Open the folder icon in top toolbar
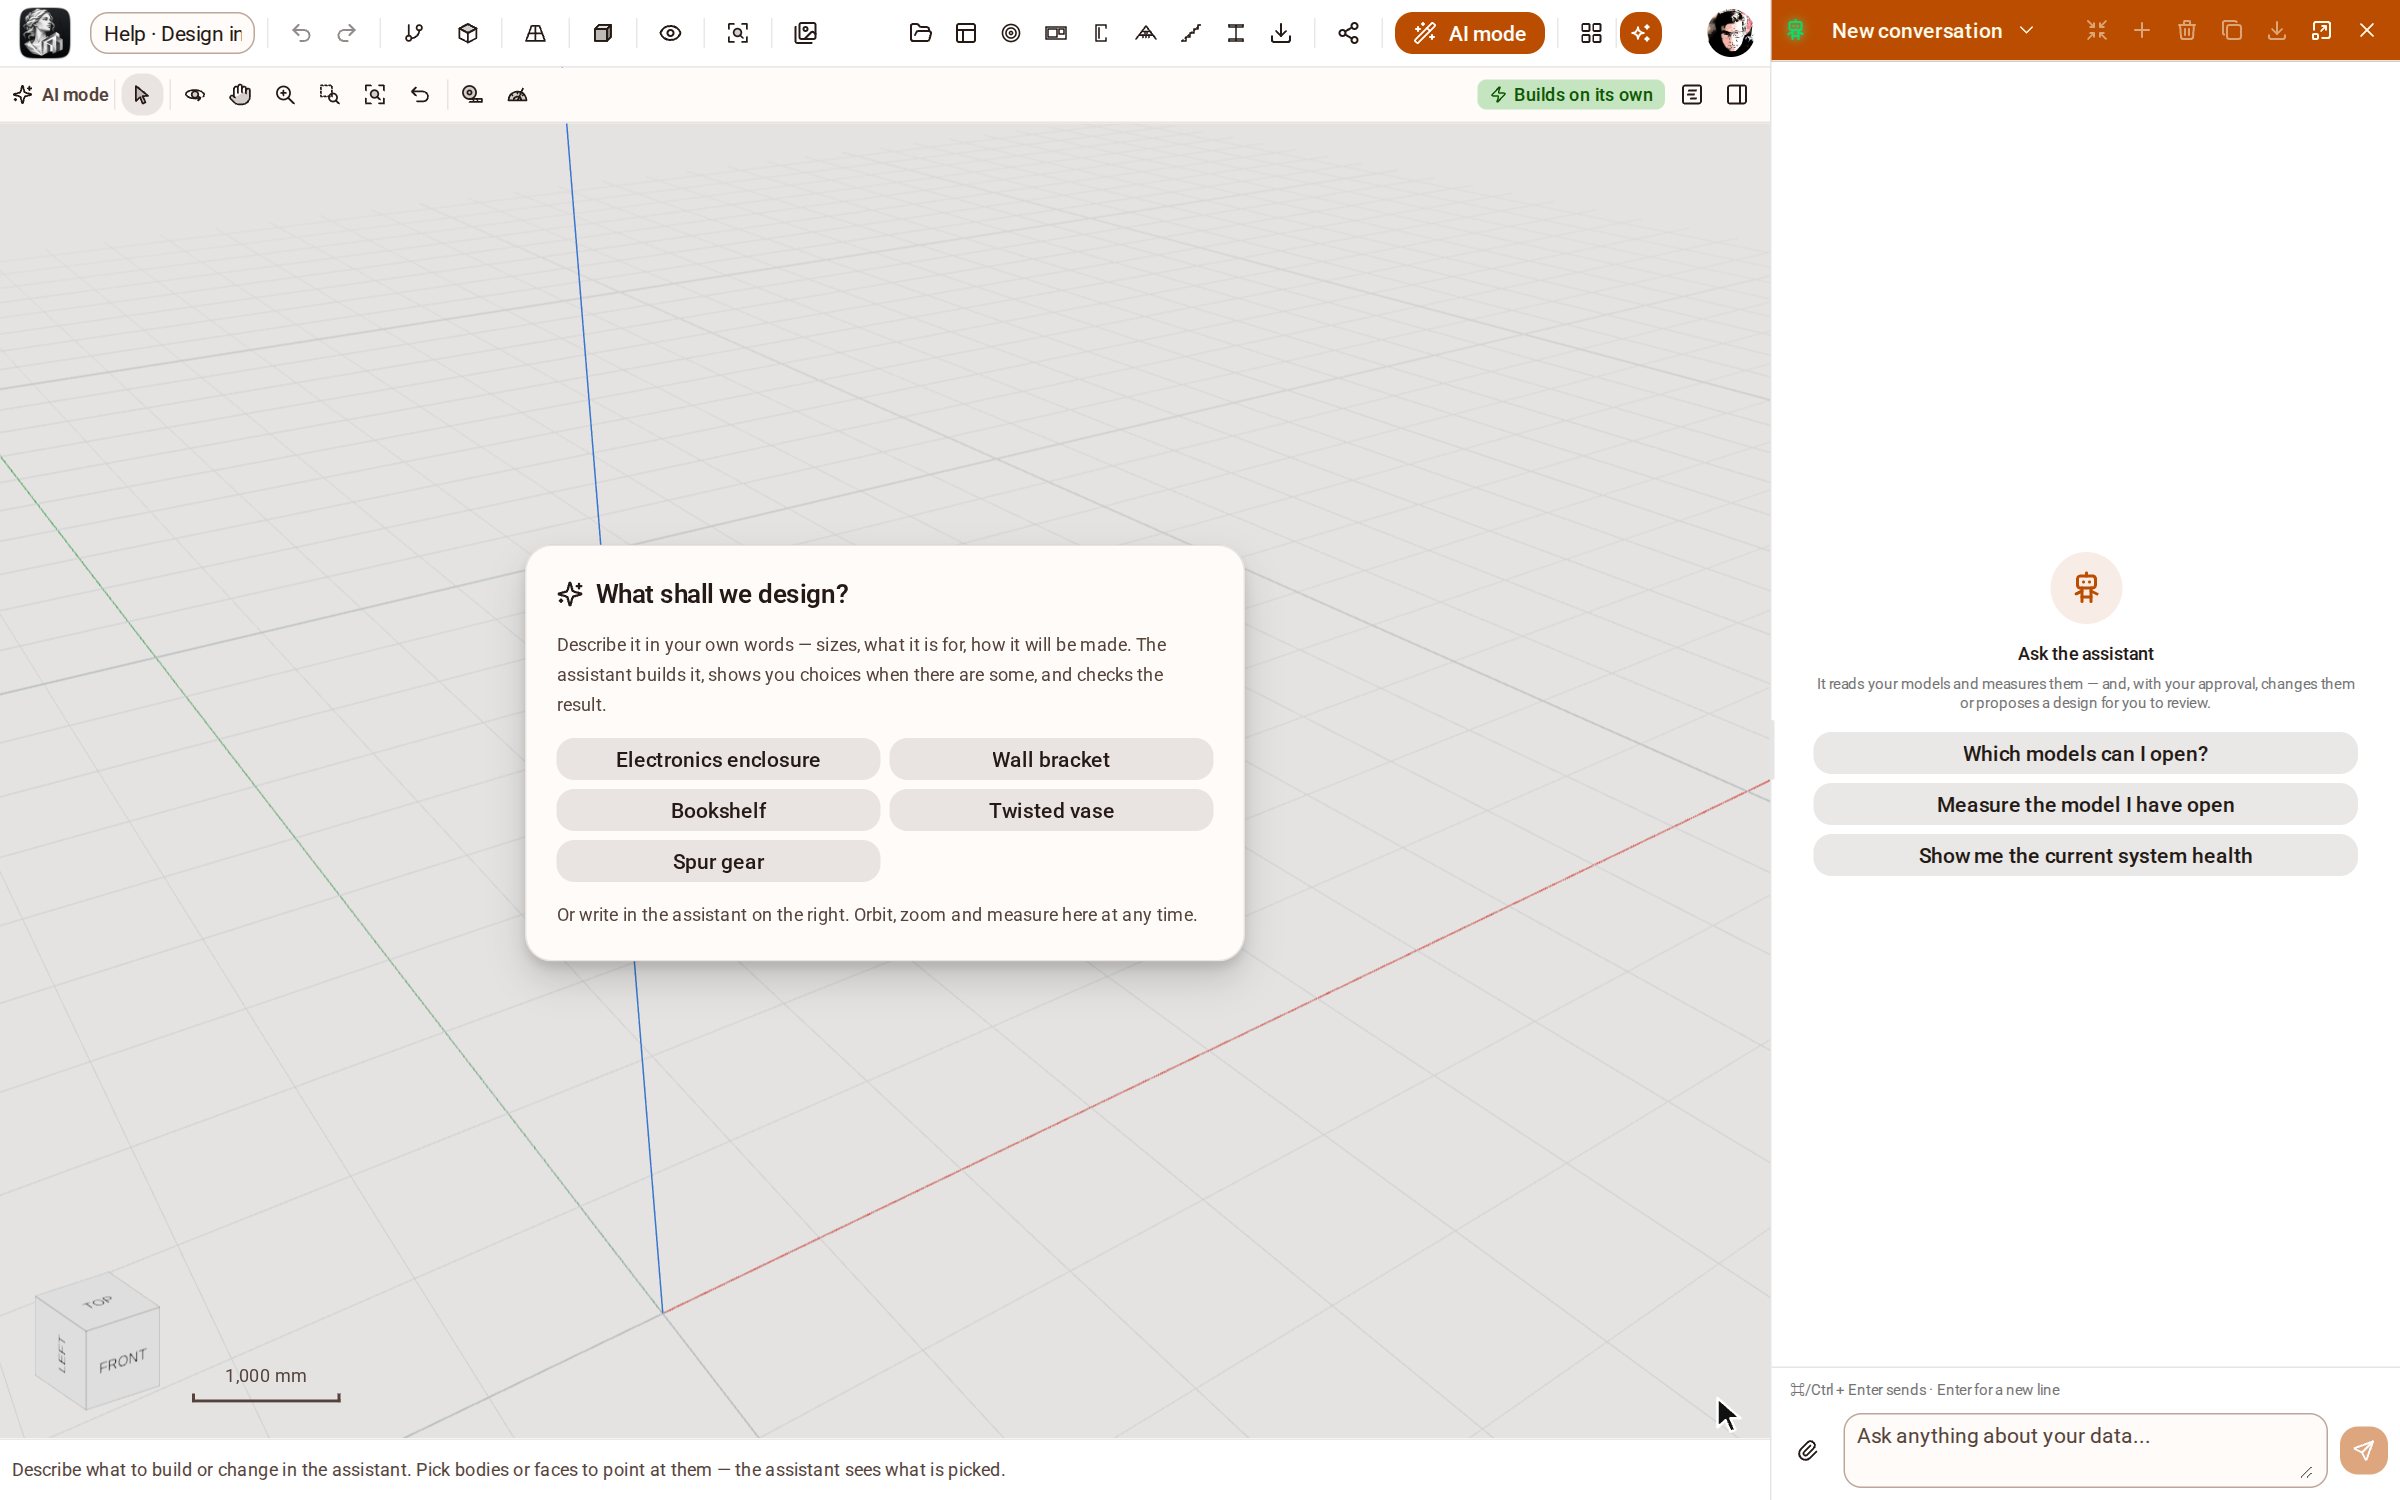This screenshot has width=2400, height=1500. pos(920,33)
